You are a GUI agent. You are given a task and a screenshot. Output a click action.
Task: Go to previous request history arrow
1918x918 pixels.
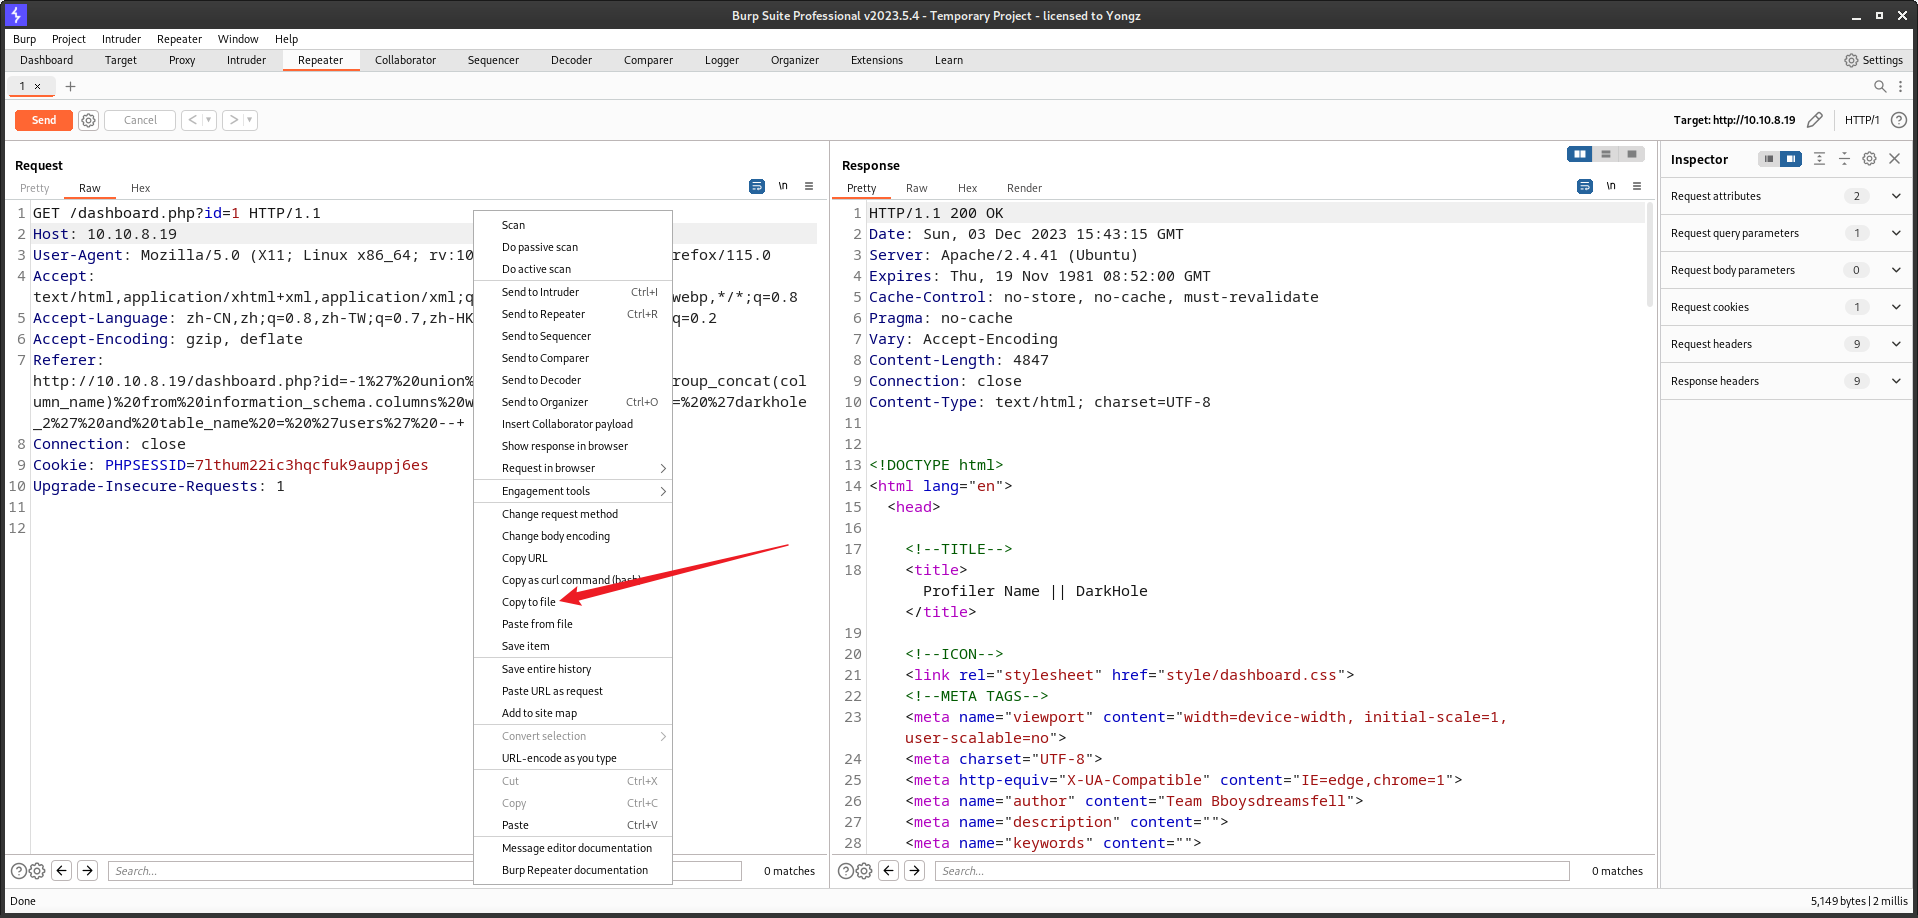click(192, 120)
